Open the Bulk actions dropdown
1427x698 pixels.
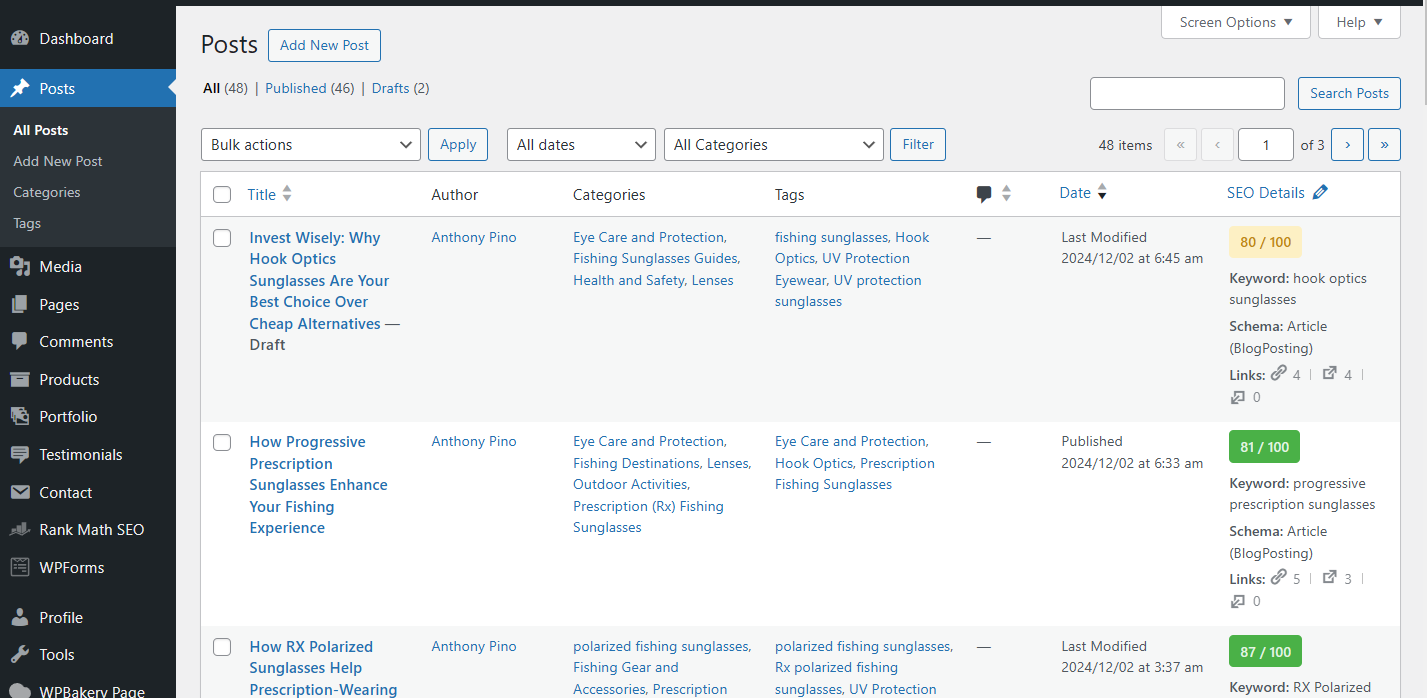tap(311, 145)
